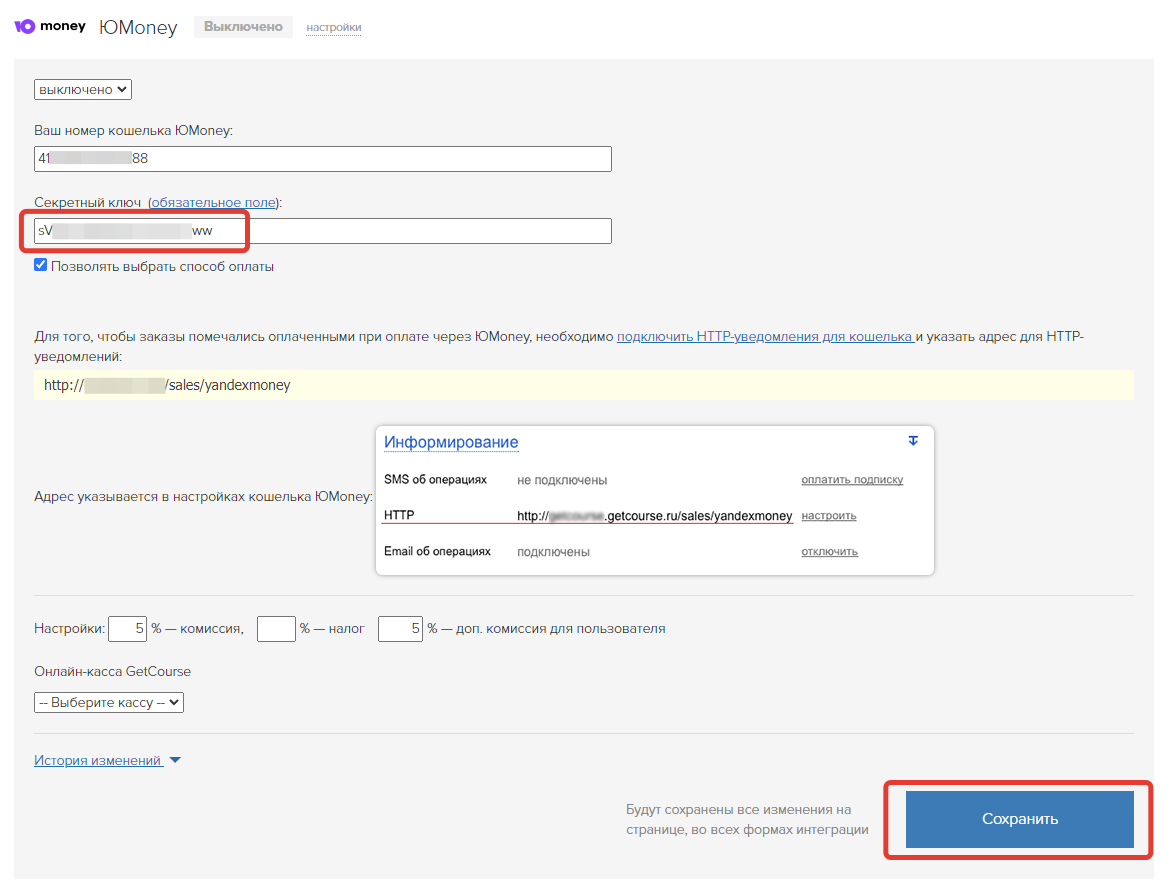Click 'Ваш номер кошелька ЮMoney:' label
The height and width of the screenshot is (891, 1169).
[133, 130]
